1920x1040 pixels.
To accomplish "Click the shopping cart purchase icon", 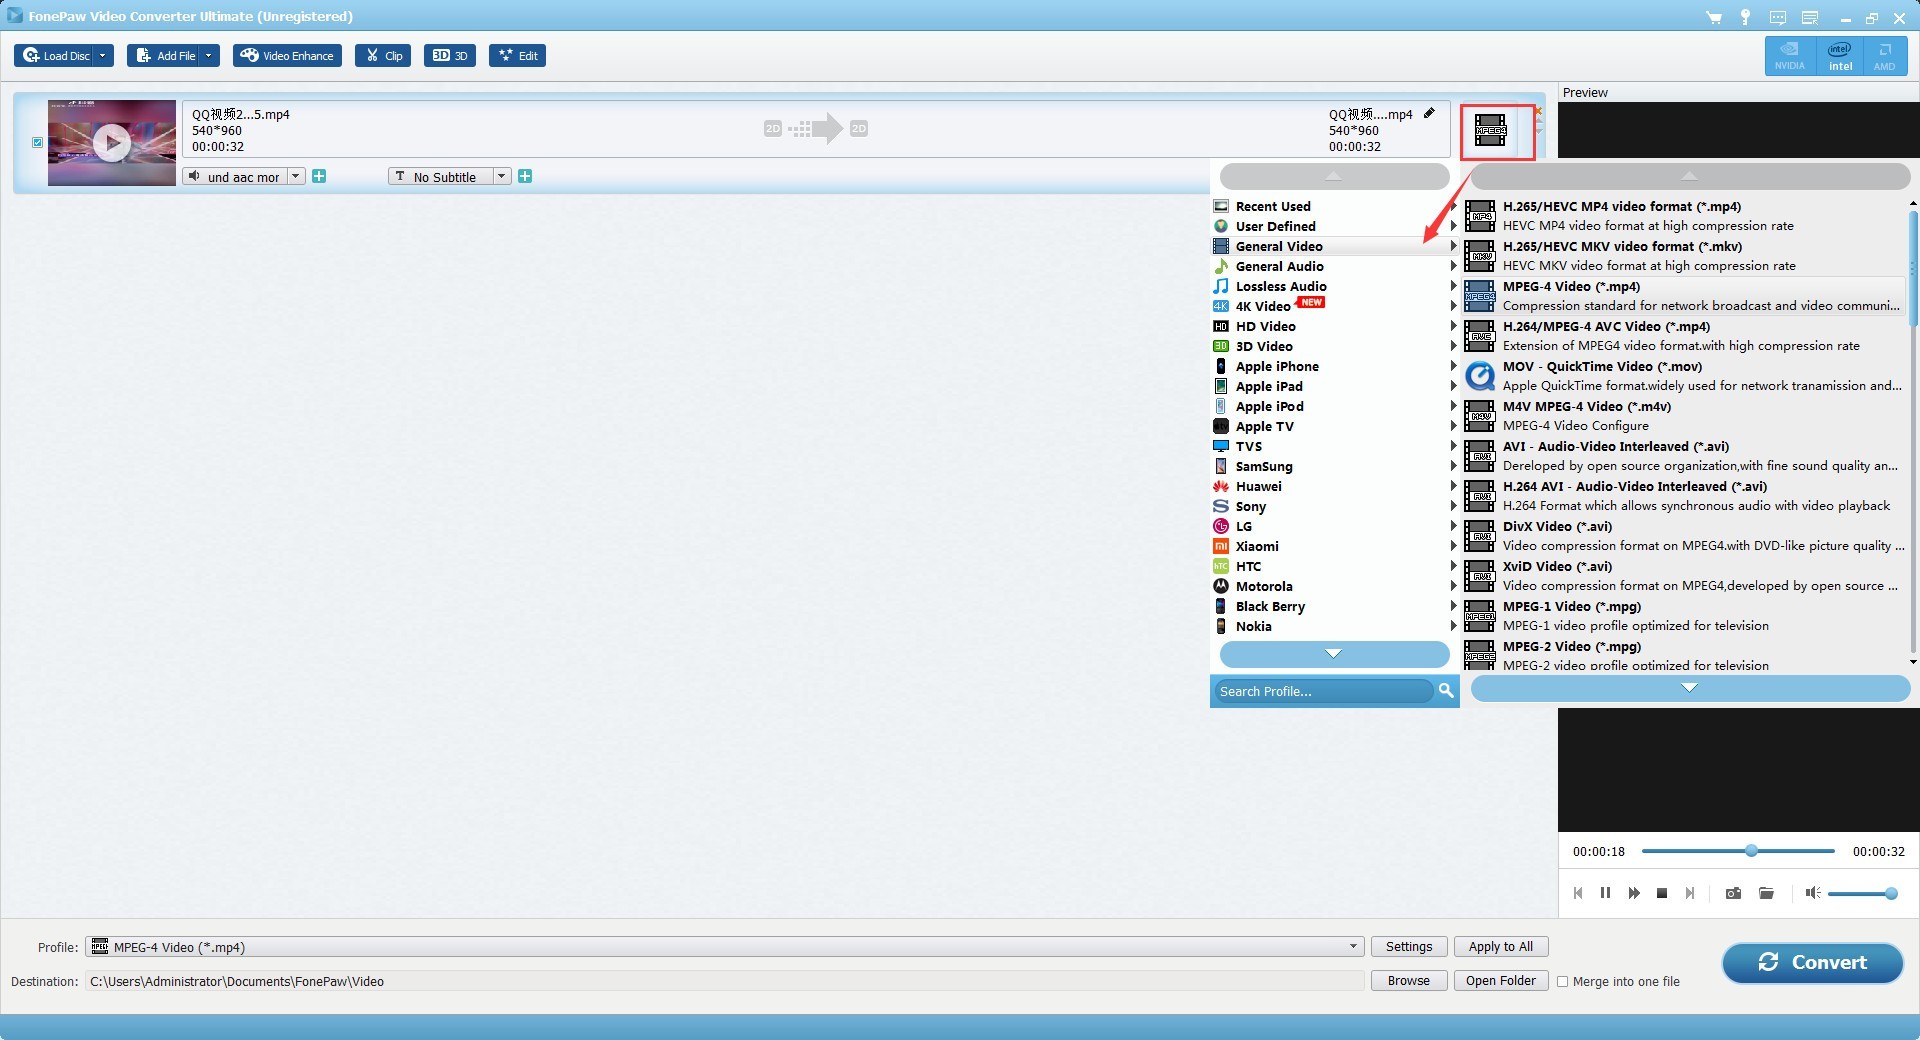I will [x=1714, y=17].
